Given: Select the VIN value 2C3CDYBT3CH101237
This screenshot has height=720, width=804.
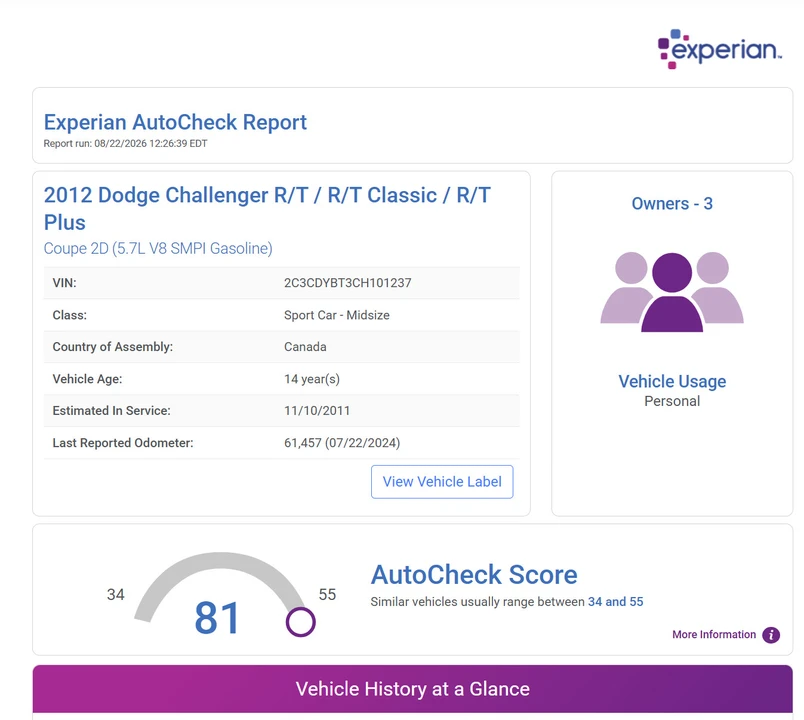Looking at the screenshot, I should (x=348, y=283).
